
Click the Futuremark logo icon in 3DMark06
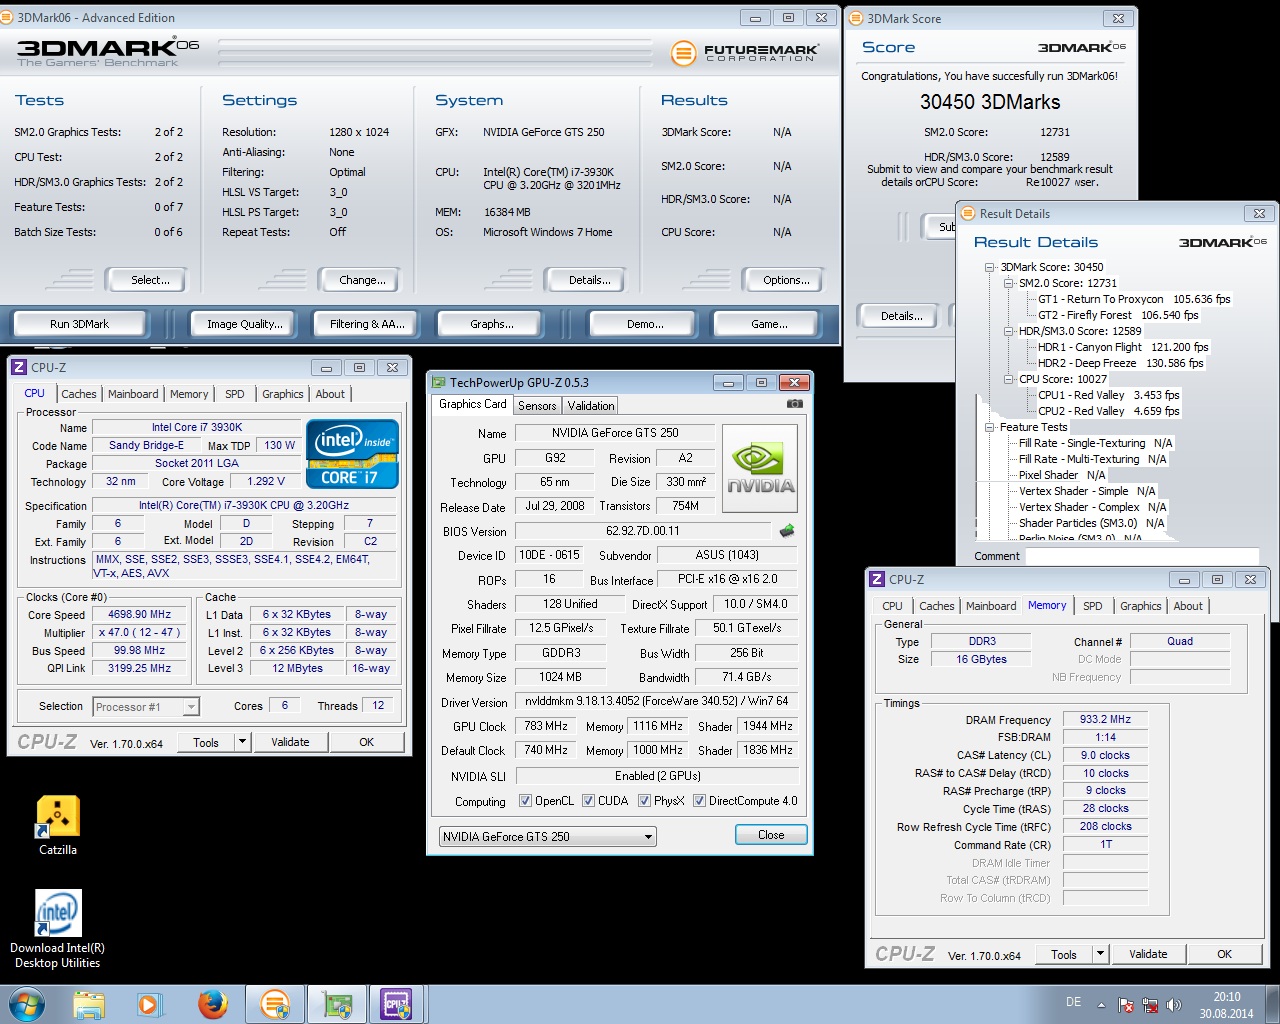pos(683,53)
